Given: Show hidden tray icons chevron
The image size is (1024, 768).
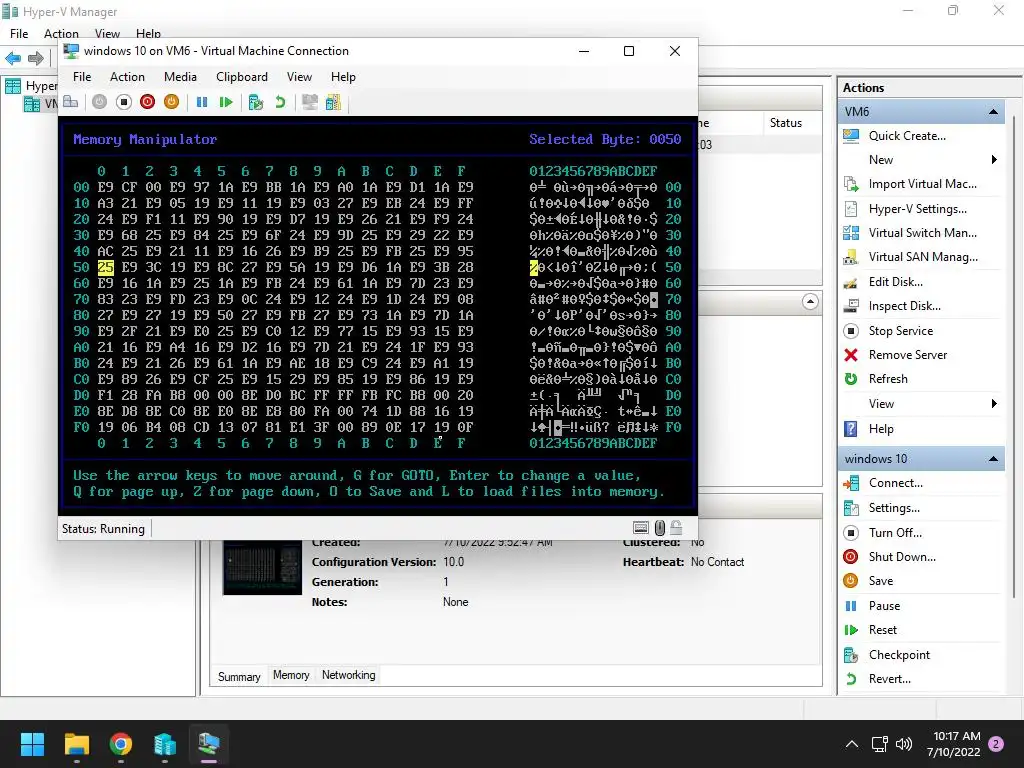Looking at the screenshot, I should 852,744.
